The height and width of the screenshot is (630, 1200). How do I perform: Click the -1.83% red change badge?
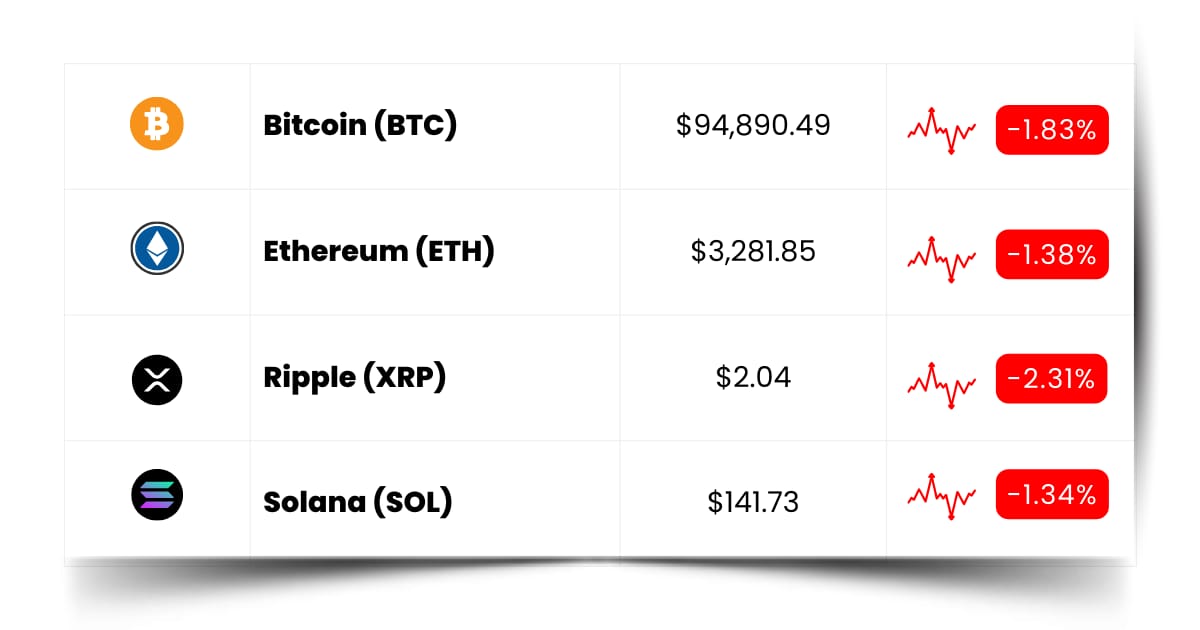[x=1051, y=130]
